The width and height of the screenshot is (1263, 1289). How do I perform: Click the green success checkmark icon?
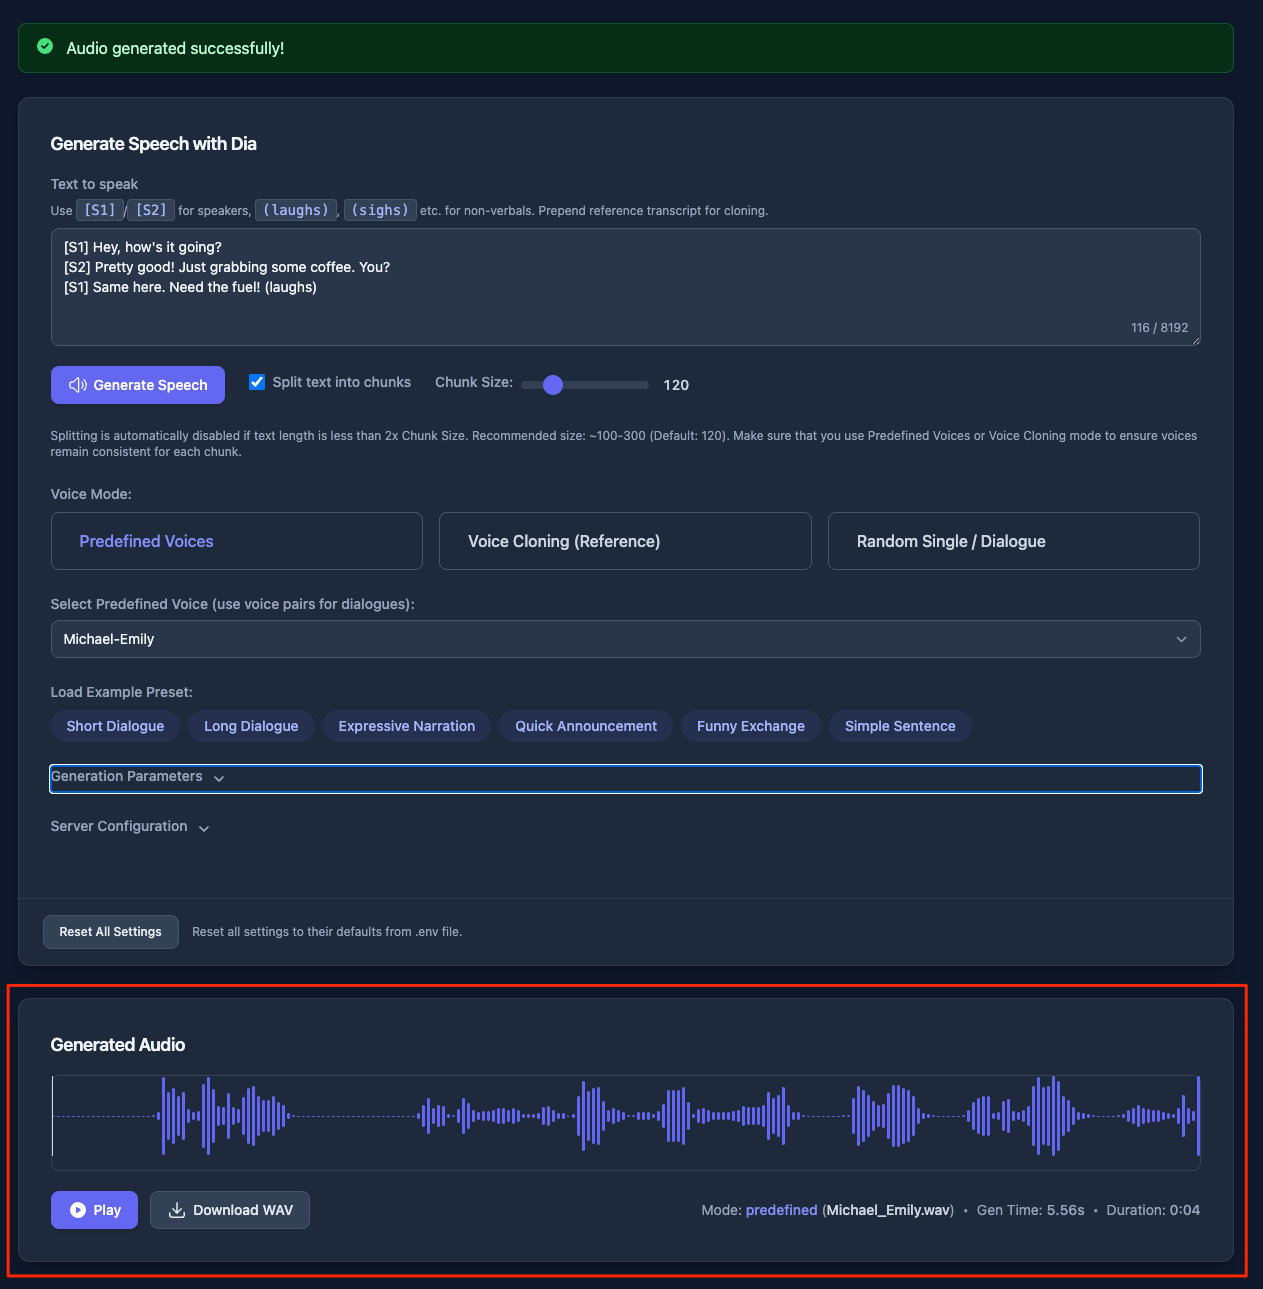[x=45, y=47]
